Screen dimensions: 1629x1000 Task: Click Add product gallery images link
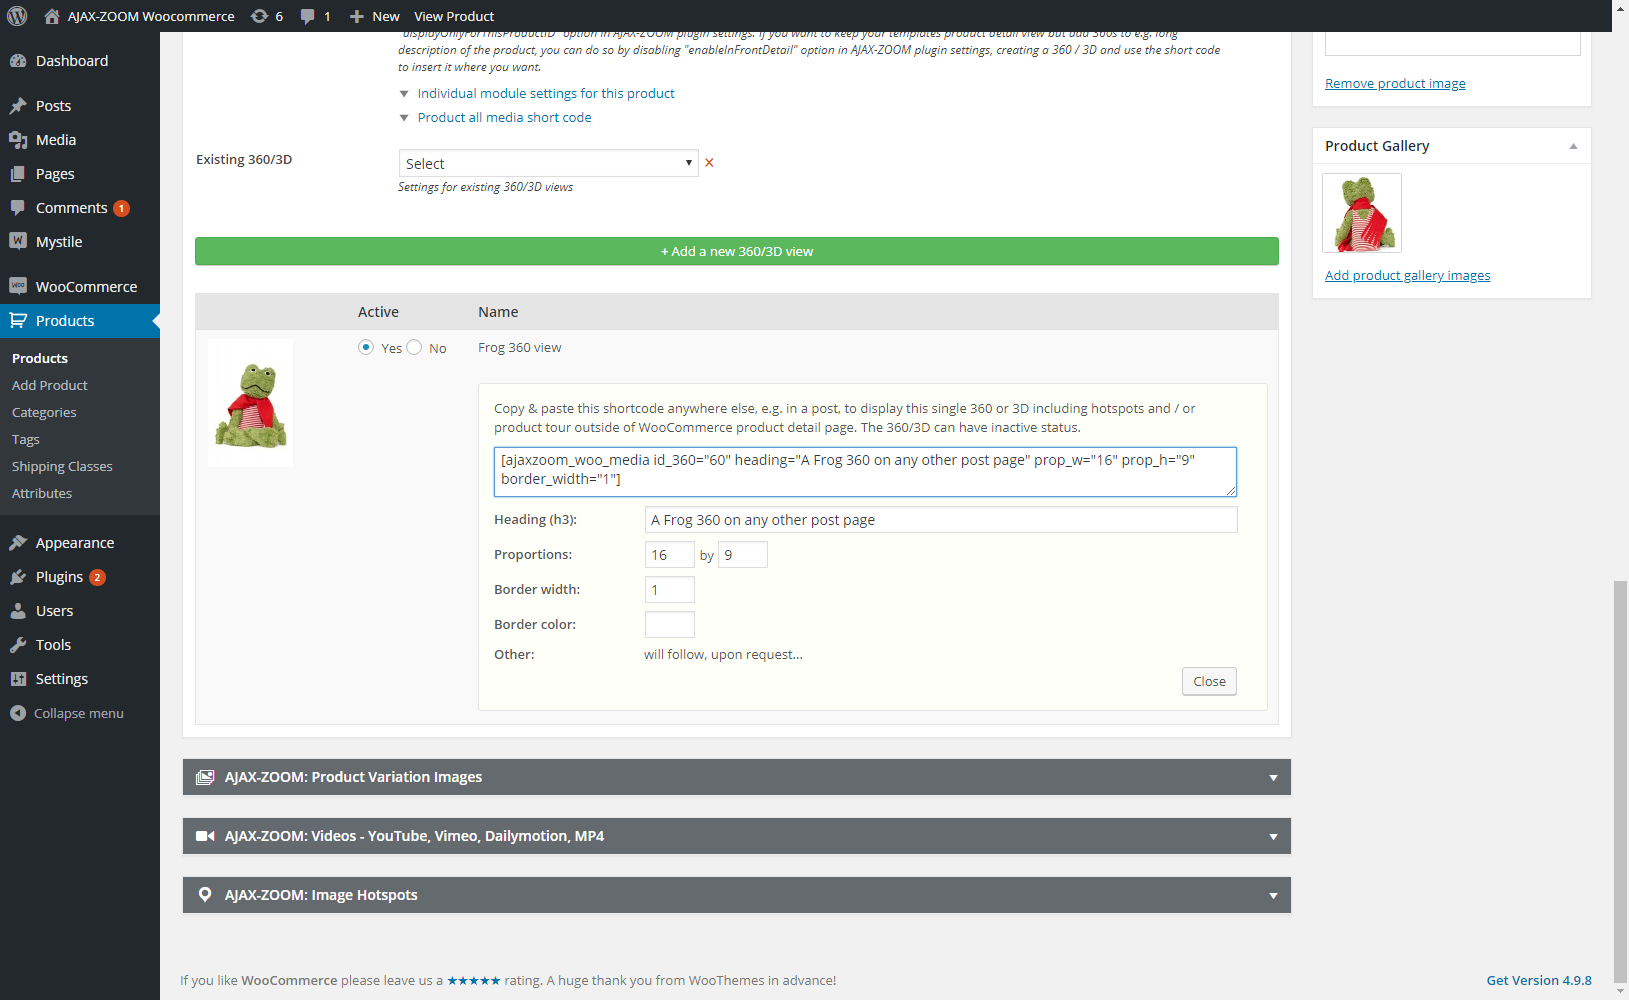click(x=1407, y=275)
